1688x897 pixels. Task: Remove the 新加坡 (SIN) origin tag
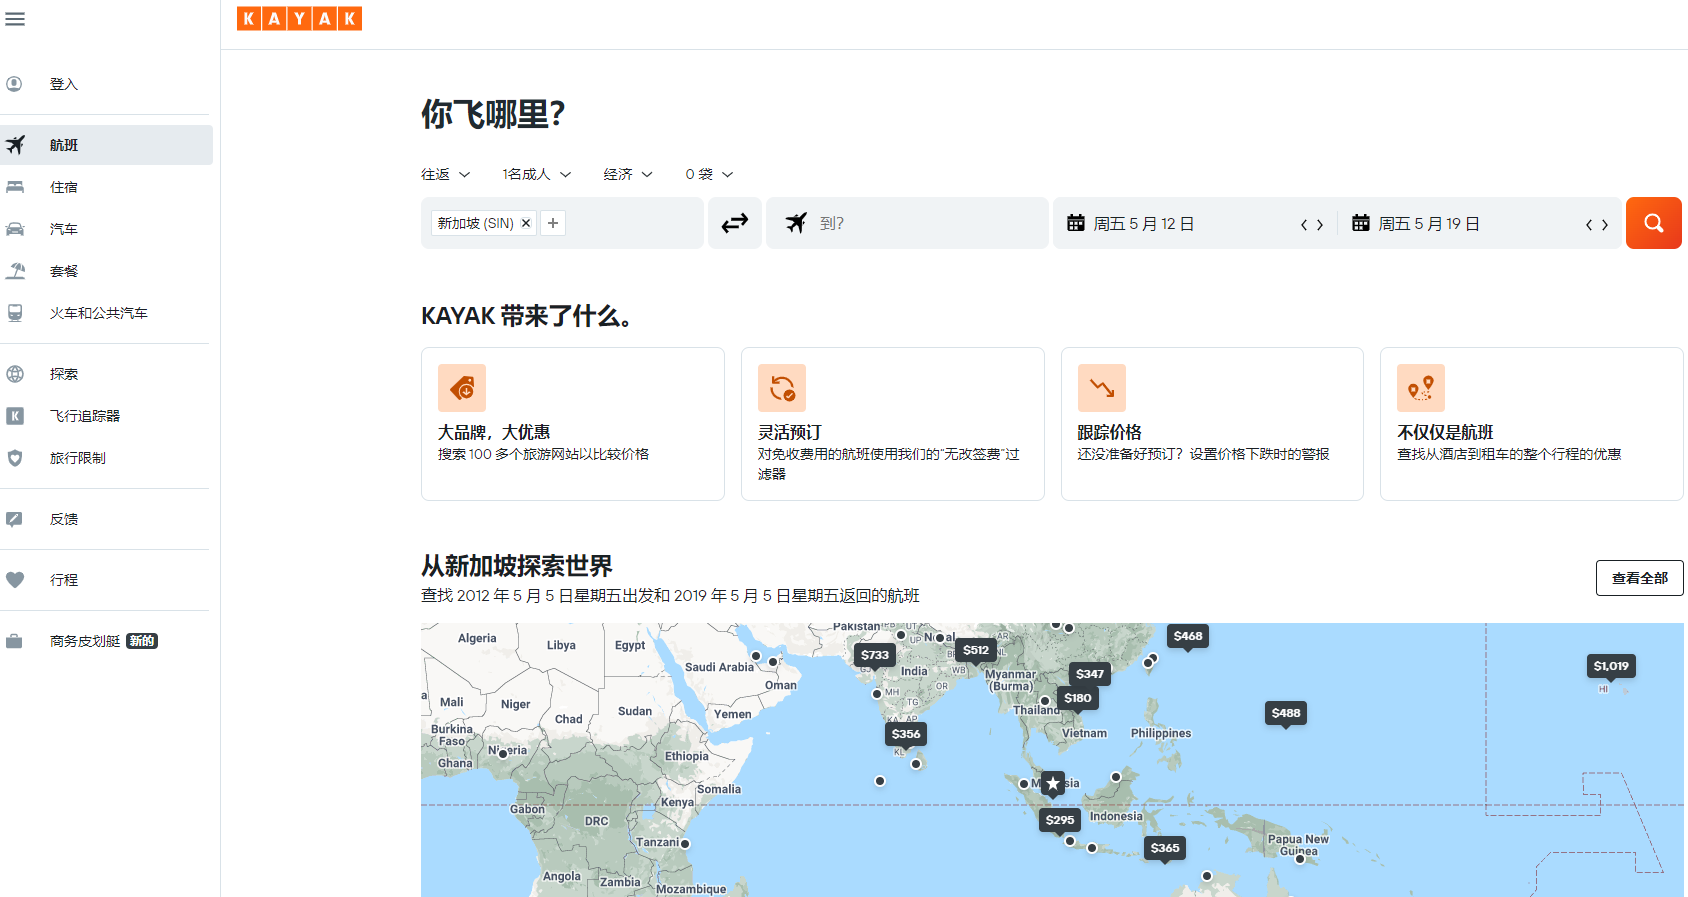526,223
